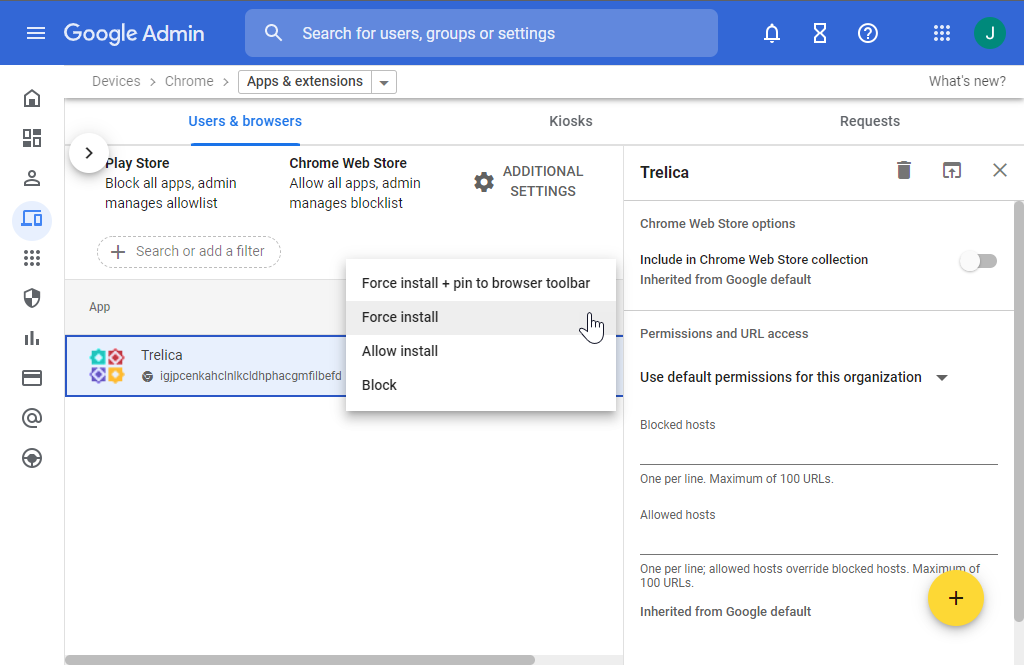This screenshot has height=665, width=1024.
Task: Expand the Apps & extensions dropdown arrow
Action: pyautogui.click(x=384, y=82)
